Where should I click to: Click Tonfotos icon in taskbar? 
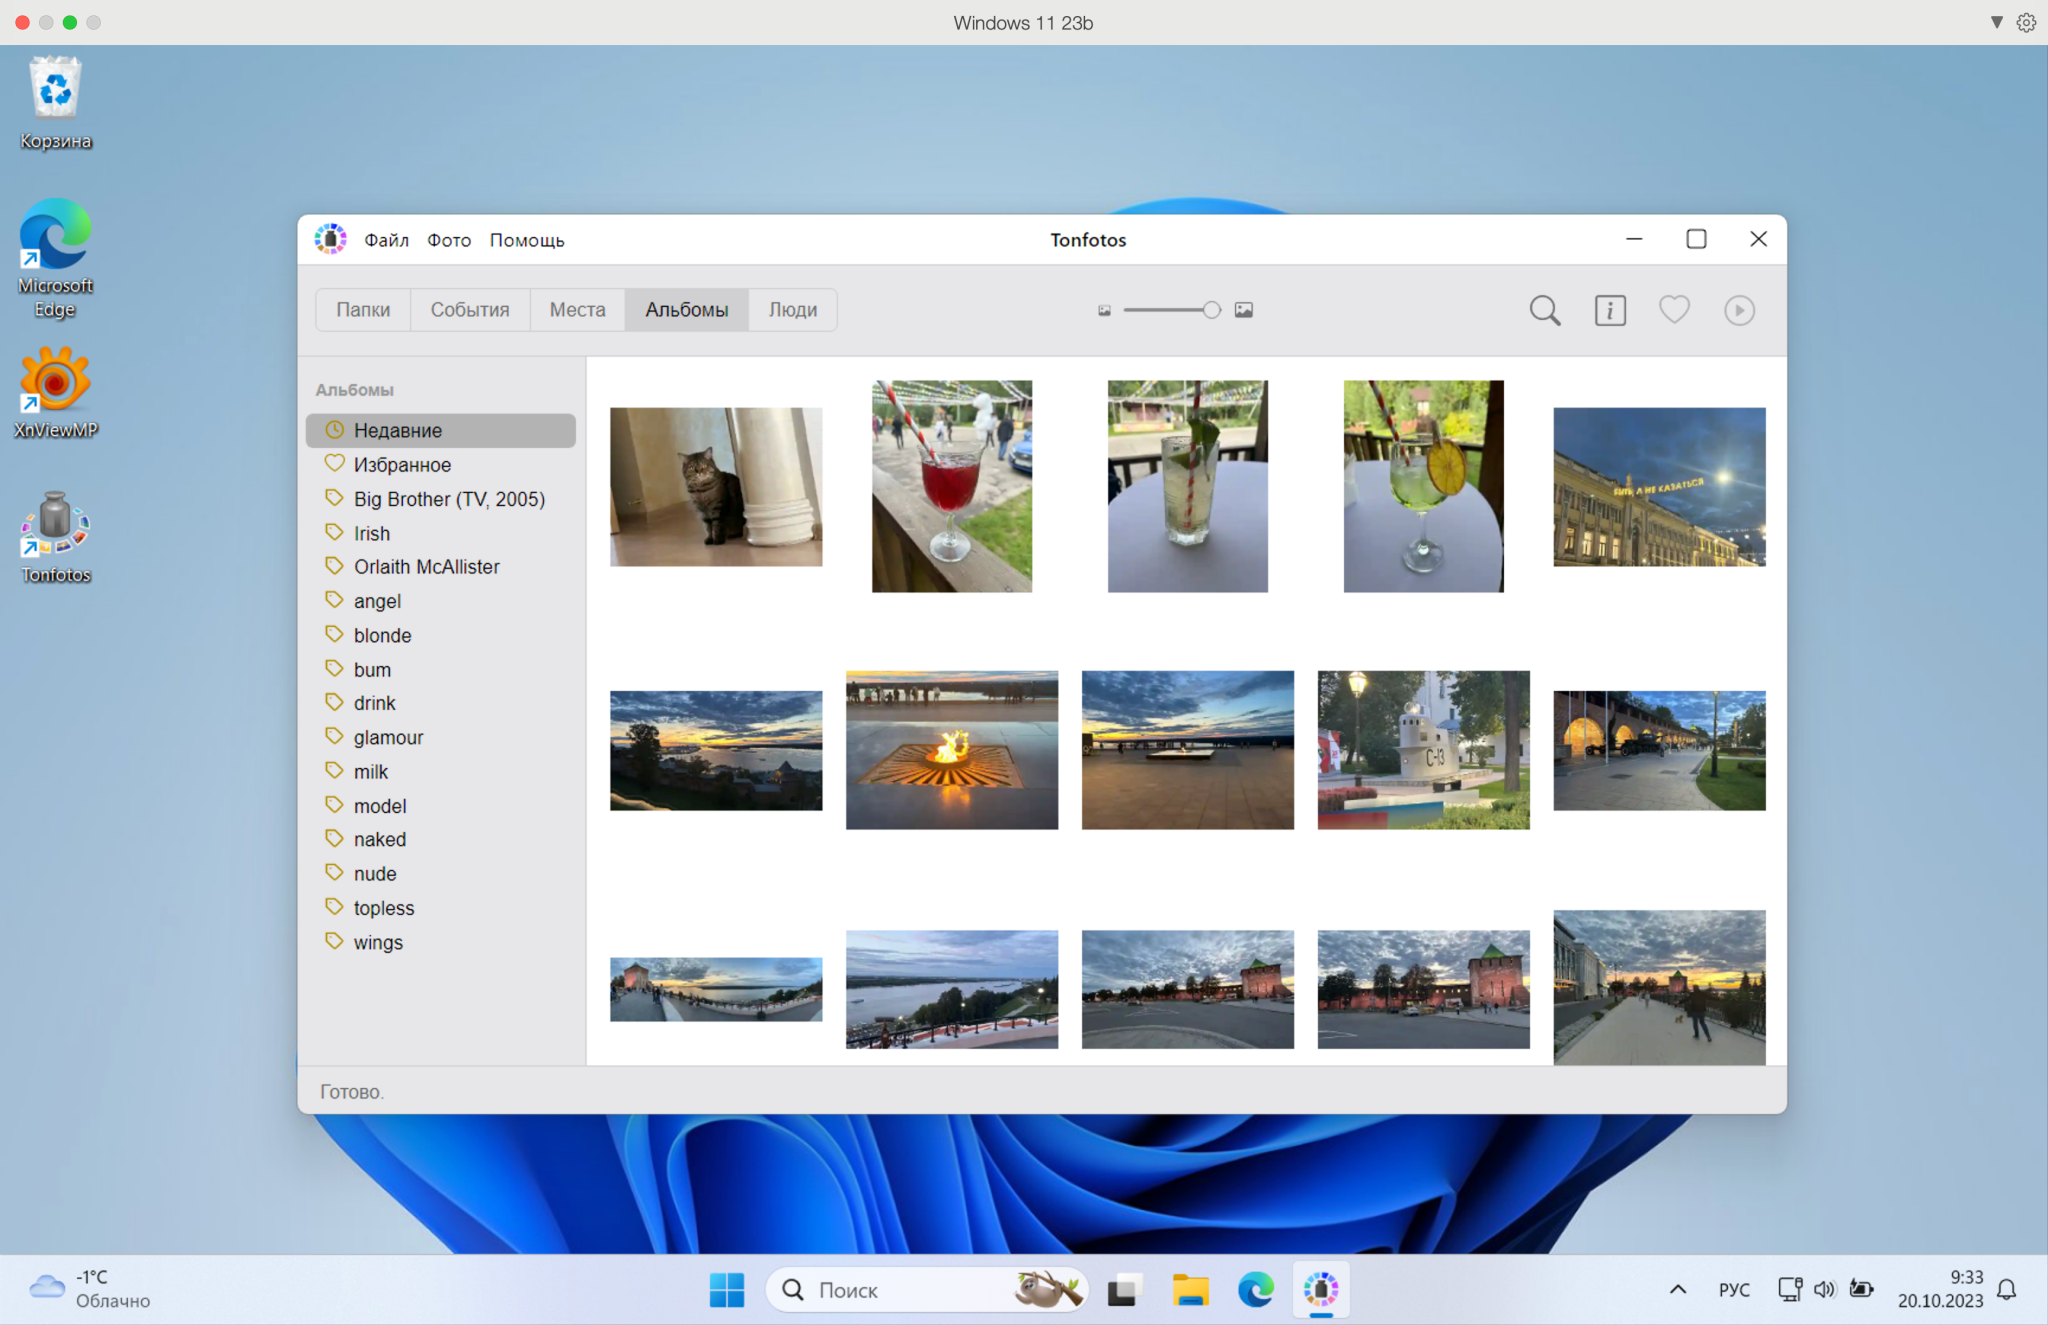click(1321, 1290)
